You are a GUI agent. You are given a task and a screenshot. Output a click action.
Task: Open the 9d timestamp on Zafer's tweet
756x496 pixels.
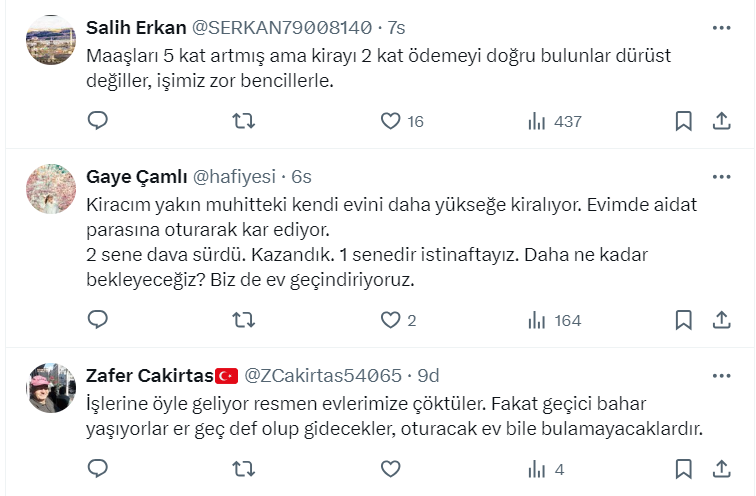click(428, 376)
